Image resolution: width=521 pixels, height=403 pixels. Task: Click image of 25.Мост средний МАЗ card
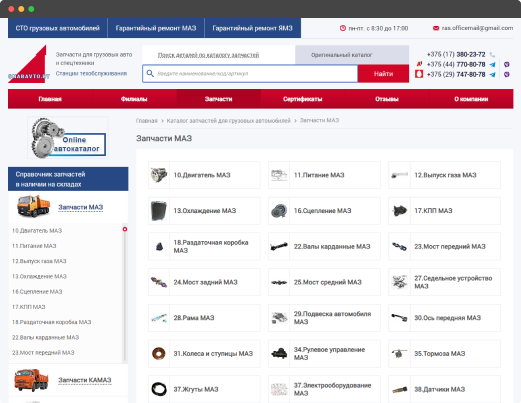pos(279,282)
